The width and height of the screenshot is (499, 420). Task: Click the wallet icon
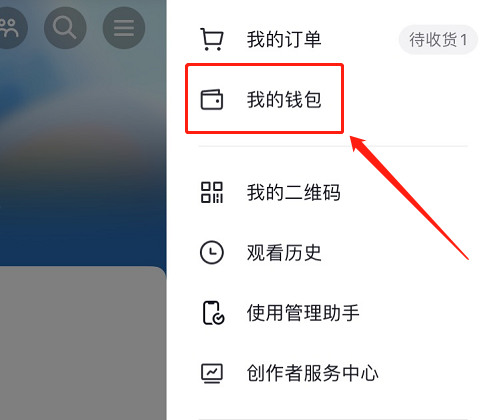coord(212,99)
